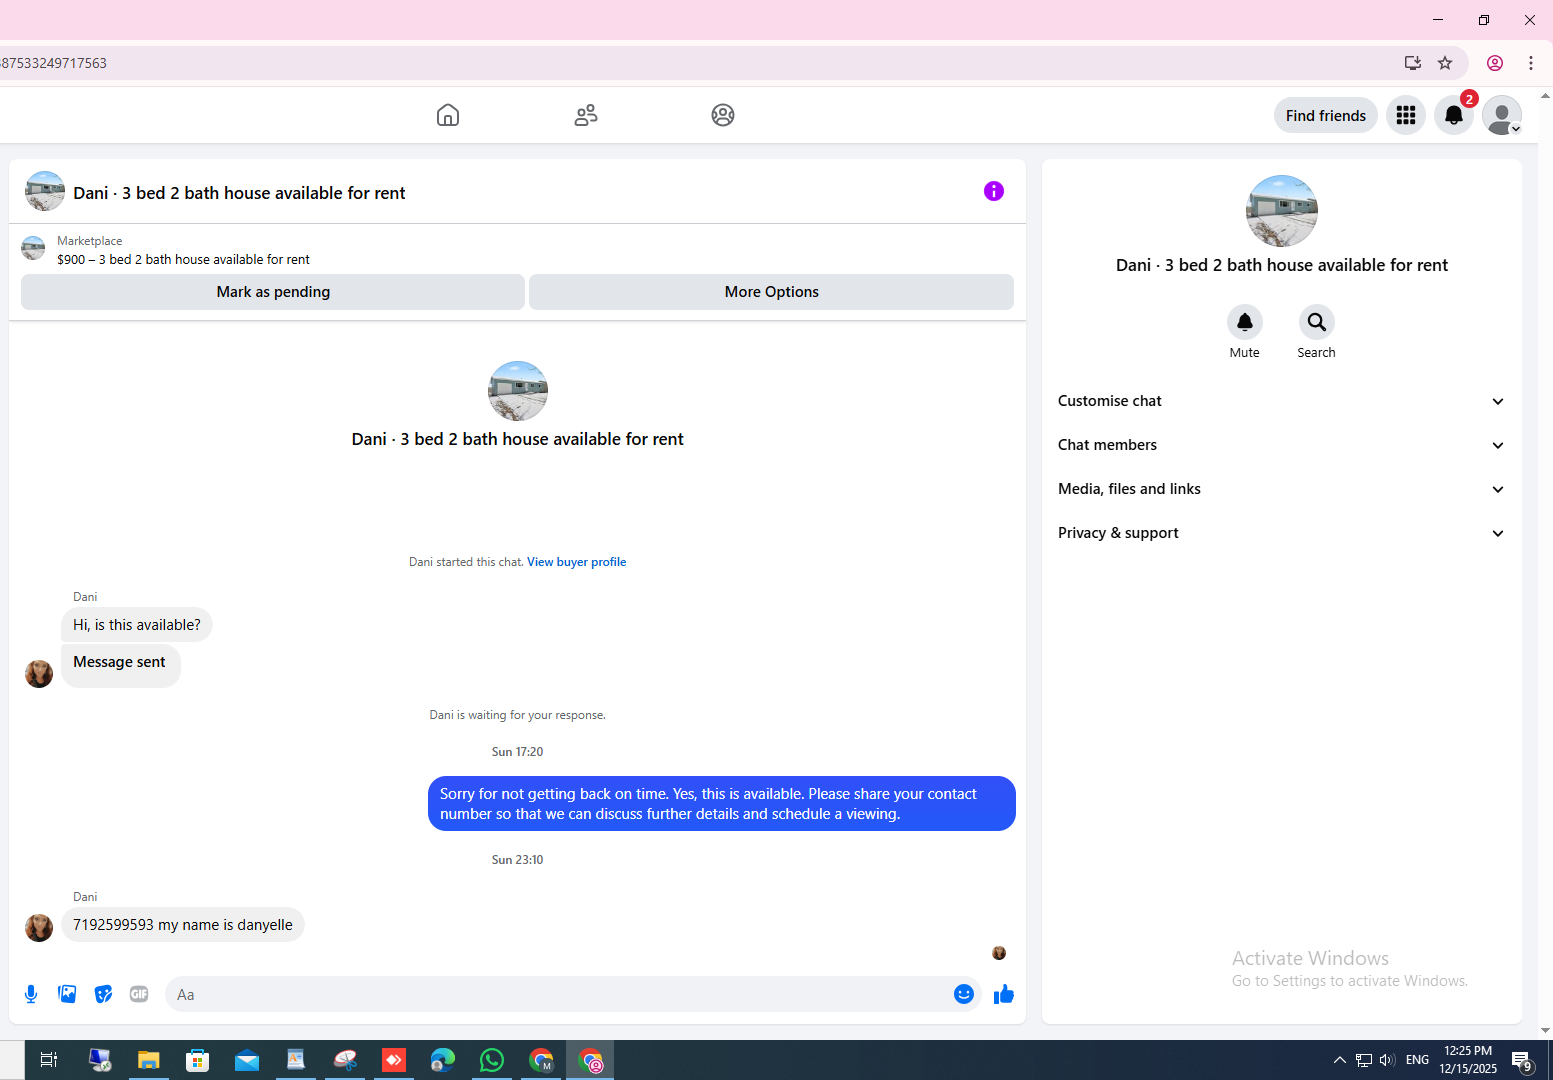1553x1080 pixels.
Task: Send a thumbs-up like
Action: [x=1004, y=994]
